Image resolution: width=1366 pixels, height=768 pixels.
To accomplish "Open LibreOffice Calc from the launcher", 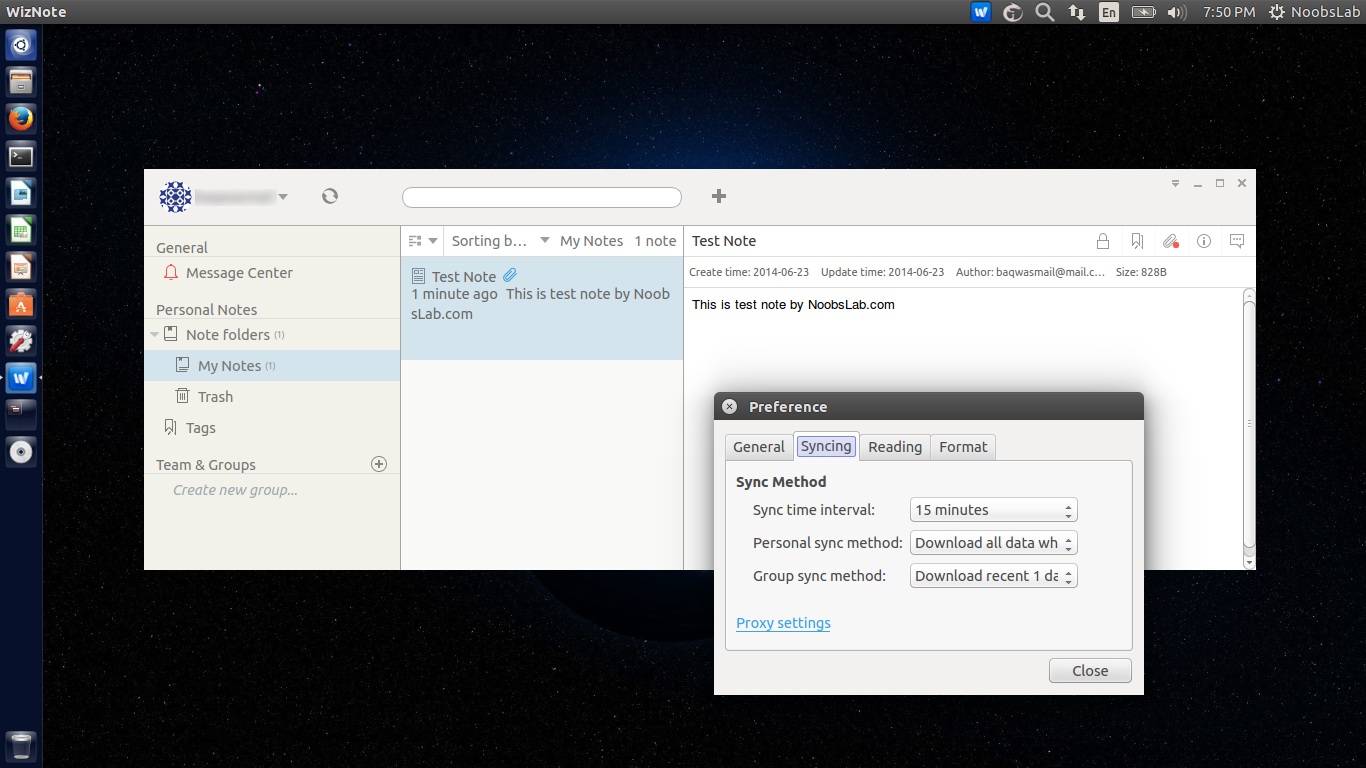I will pos(21,230).
